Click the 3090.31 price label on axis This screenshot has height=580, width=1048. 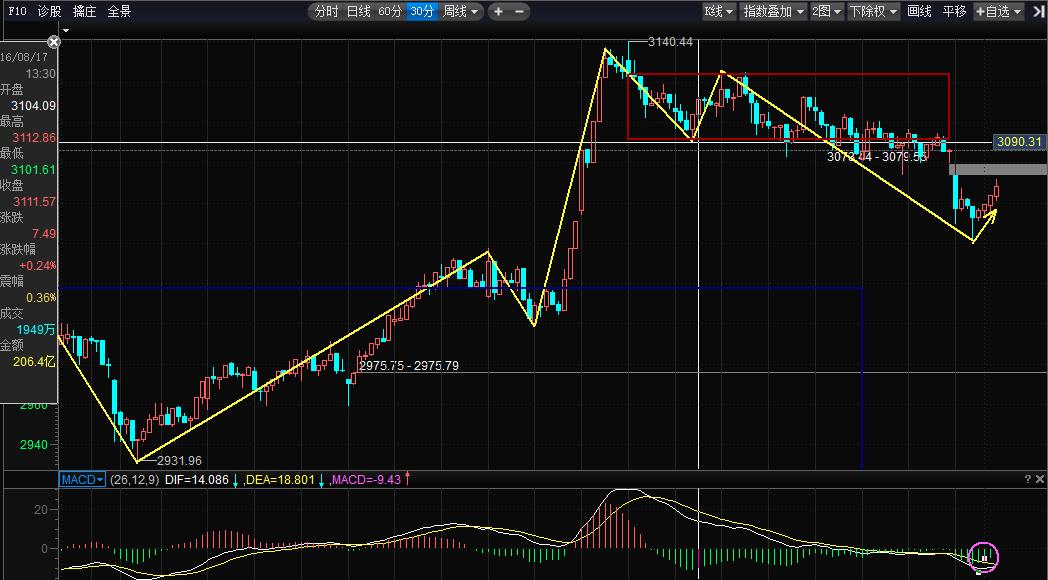[1020, 143]
